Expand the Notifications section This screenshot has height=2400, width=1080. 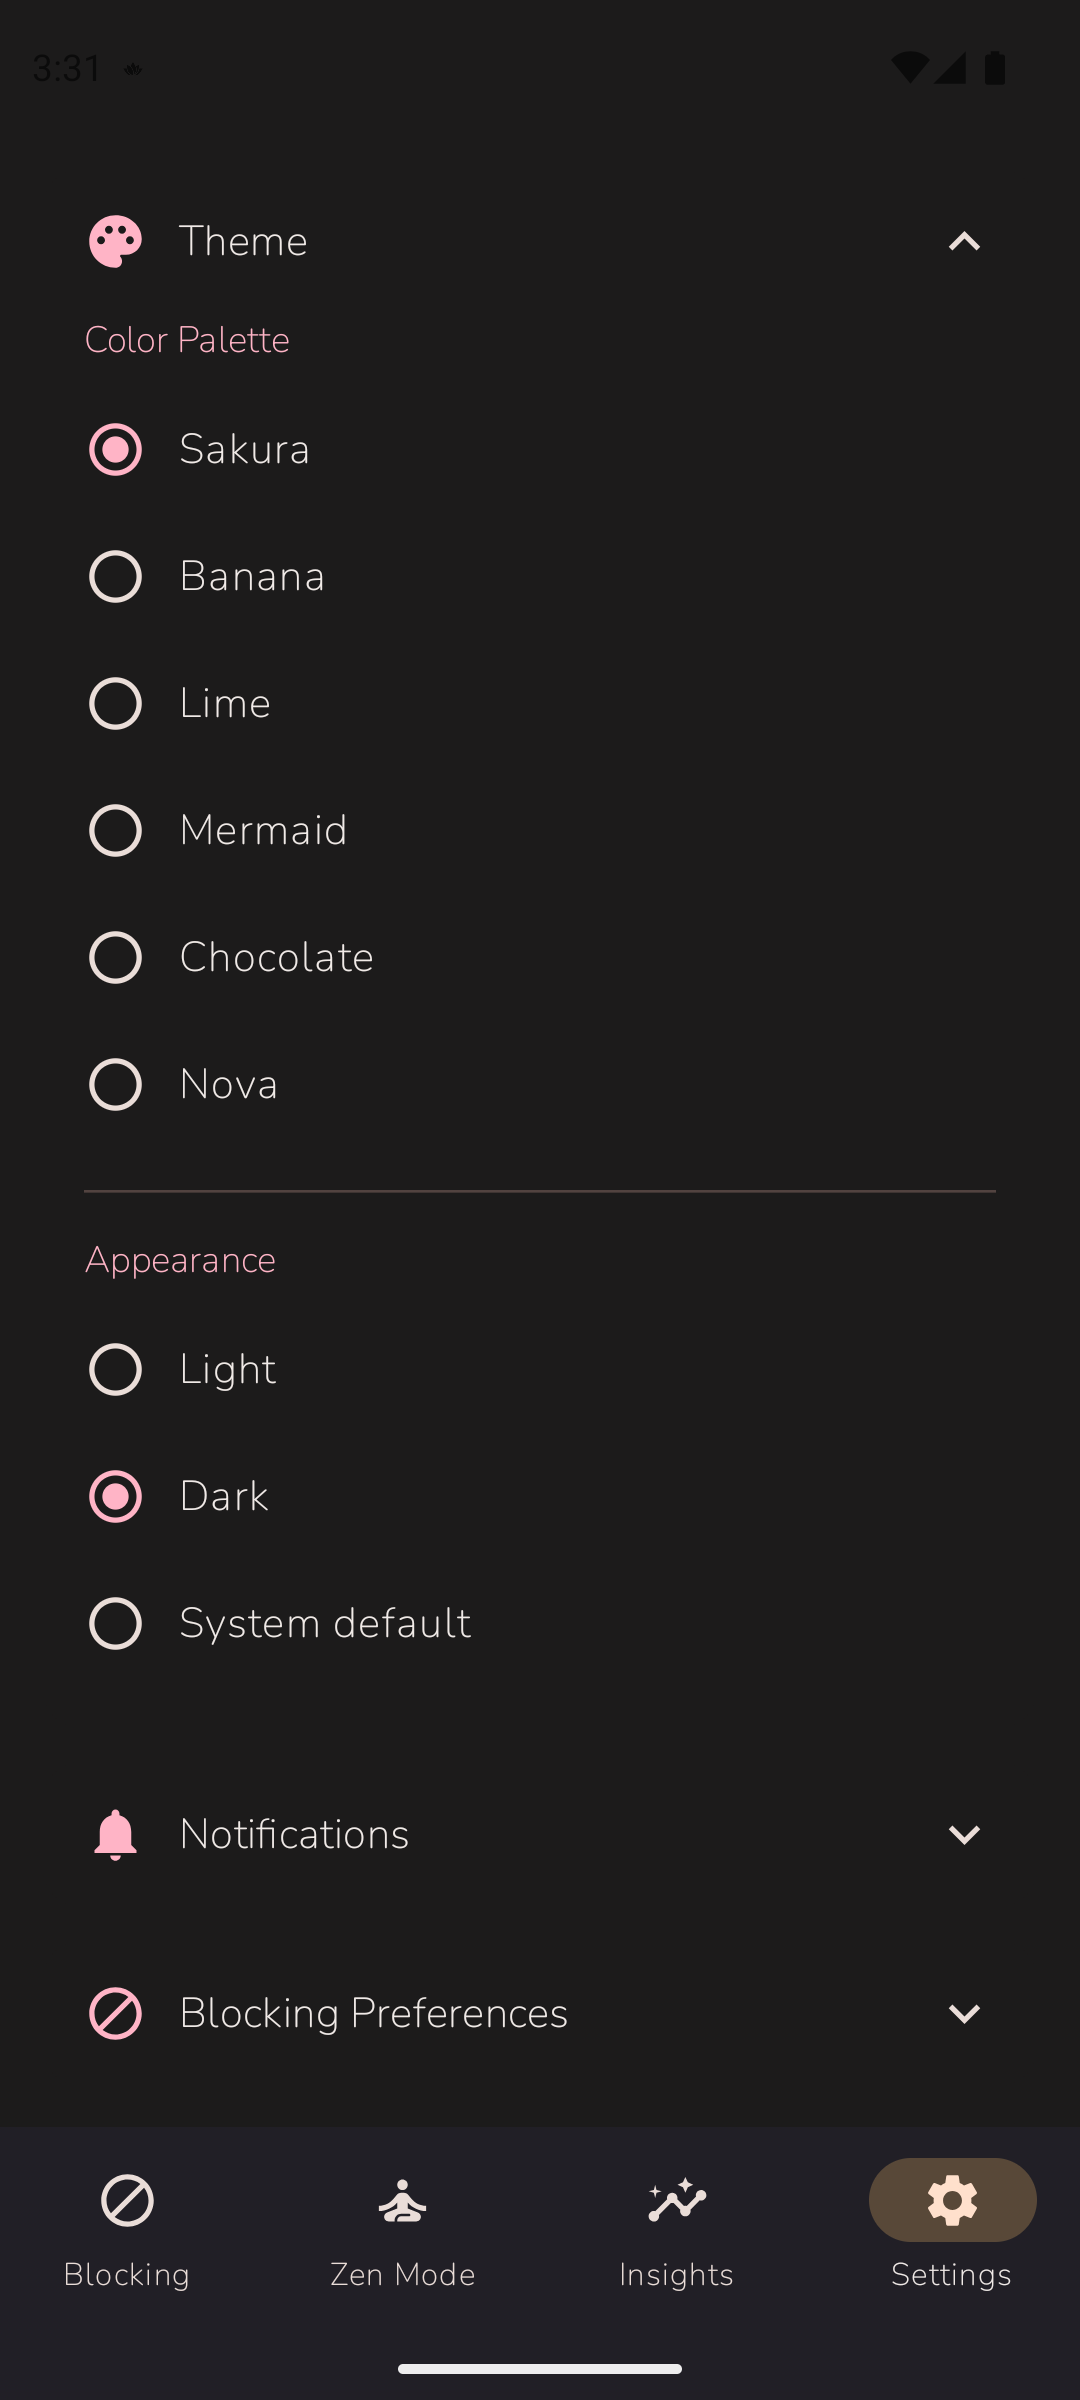click(x=963, y=1834)
